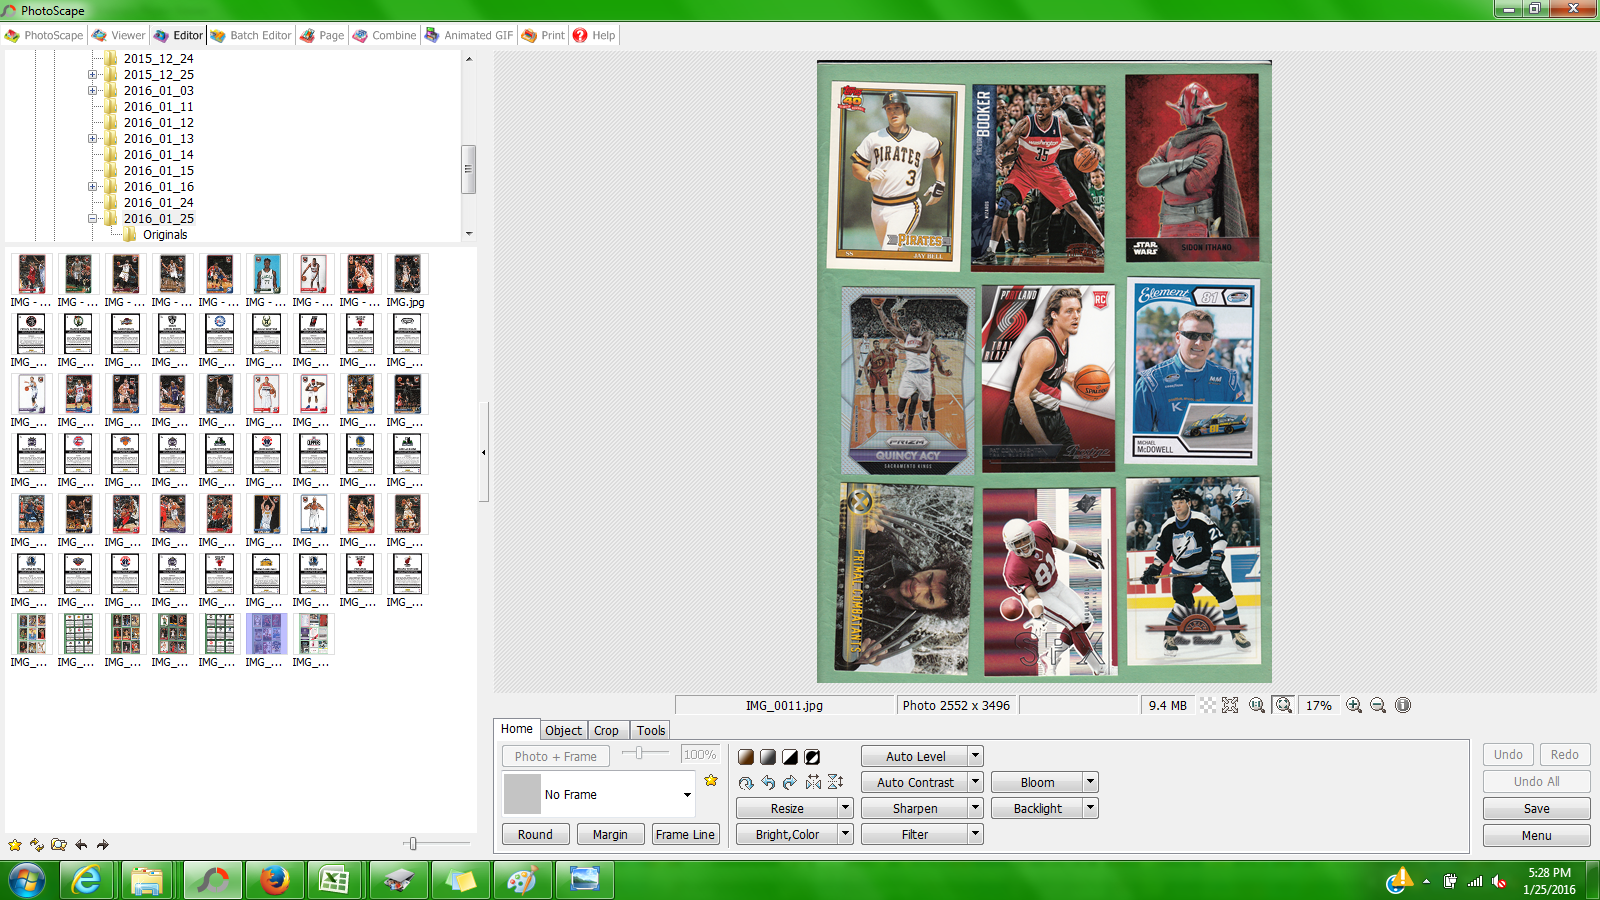This screenshot has height=900, width=1600.
Task: Open the Filter dropdown arrow
Action: (x=976, y=834)
